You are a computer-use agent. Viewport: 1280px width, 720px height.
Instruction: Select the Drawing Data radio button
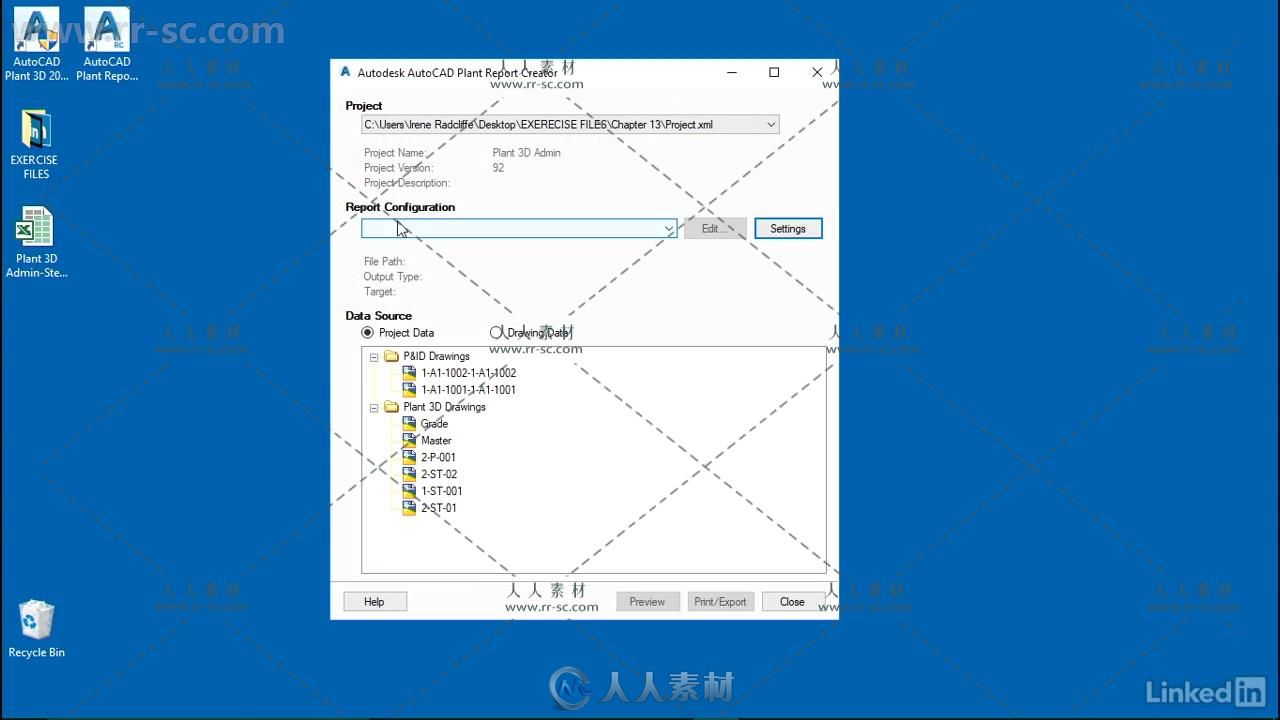pyautogui.click(x=496, y=333)
